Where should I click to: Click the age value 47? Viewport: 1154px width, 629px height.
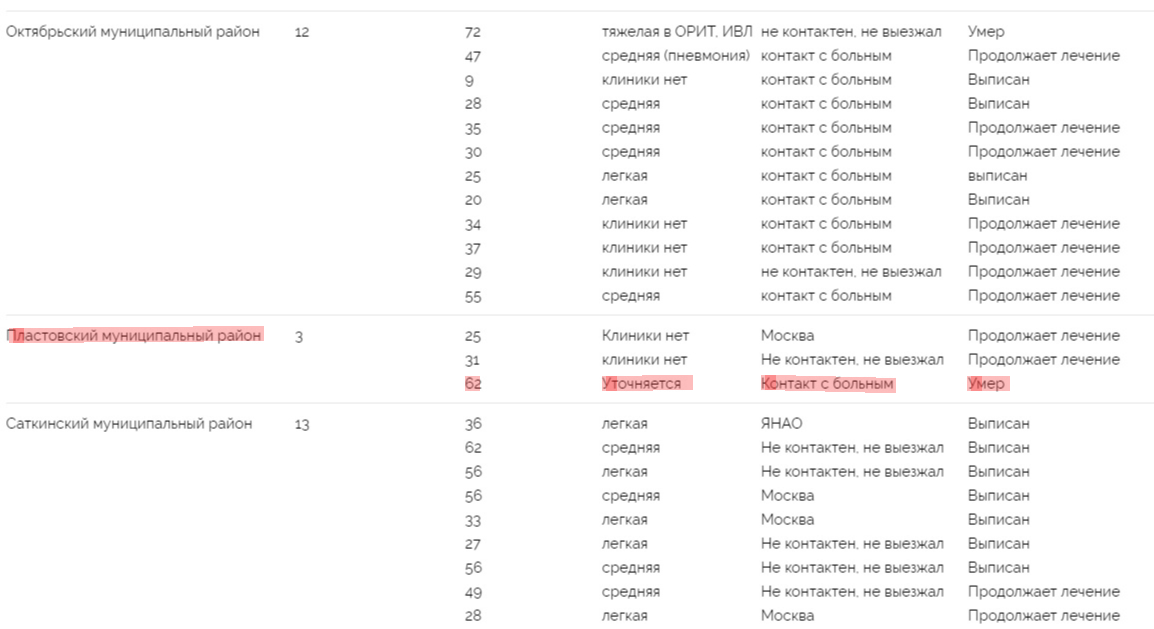[473, 56]
